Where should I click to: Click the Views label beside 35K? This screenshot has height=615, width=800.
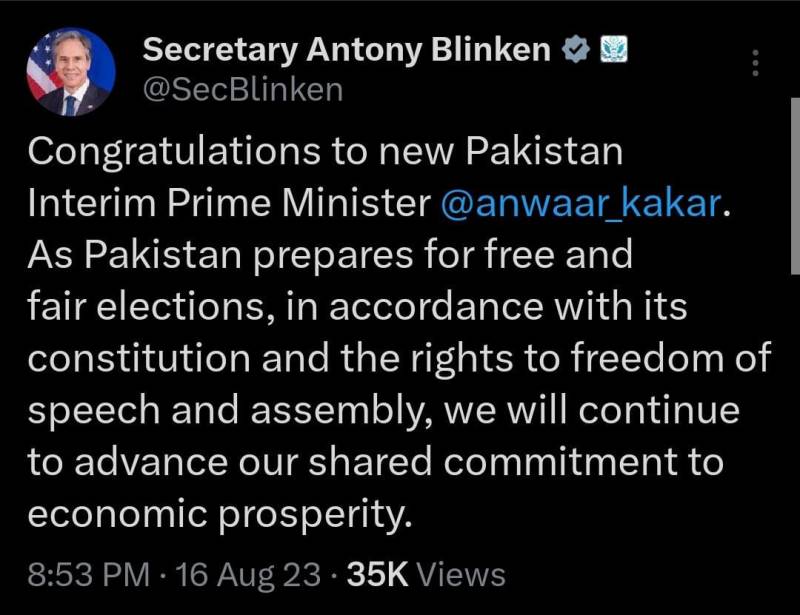[461, 575]
